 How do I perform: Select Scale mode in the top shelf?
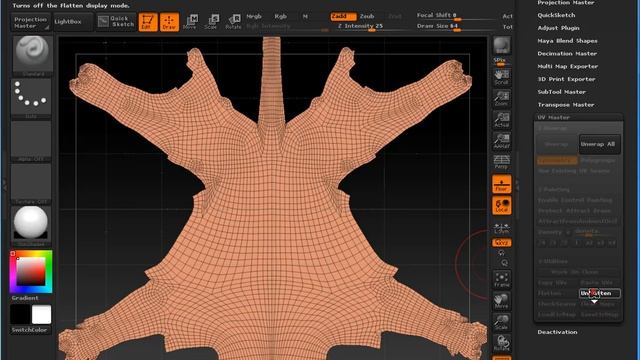211,22
